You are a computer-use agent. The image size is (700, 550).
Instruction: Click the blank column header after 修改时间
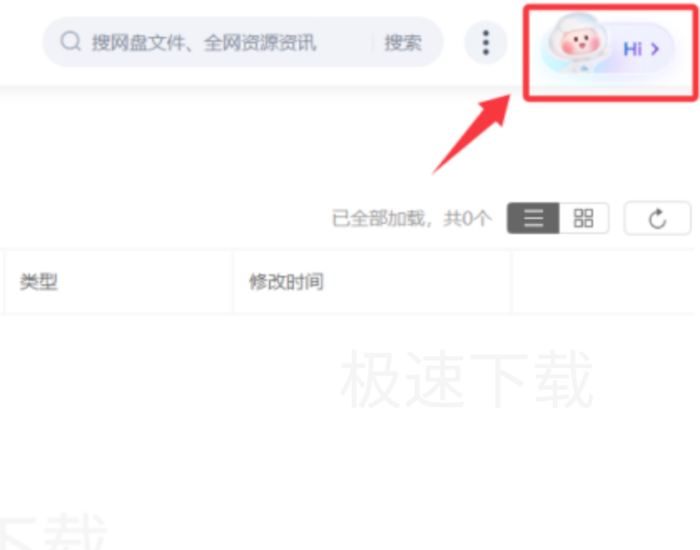(603, 282)
